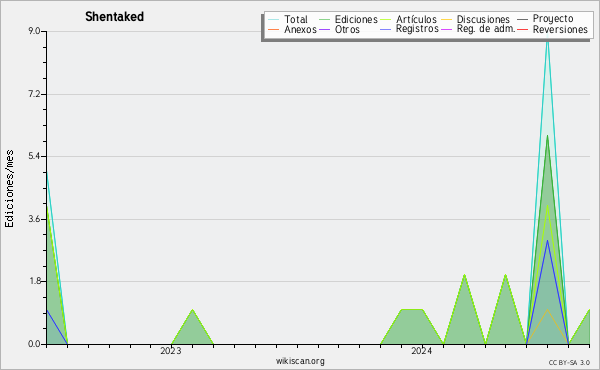This screenshot has width=600, height=370.
Task: Click the wikiscan.org caption
Action: [300, 361]
